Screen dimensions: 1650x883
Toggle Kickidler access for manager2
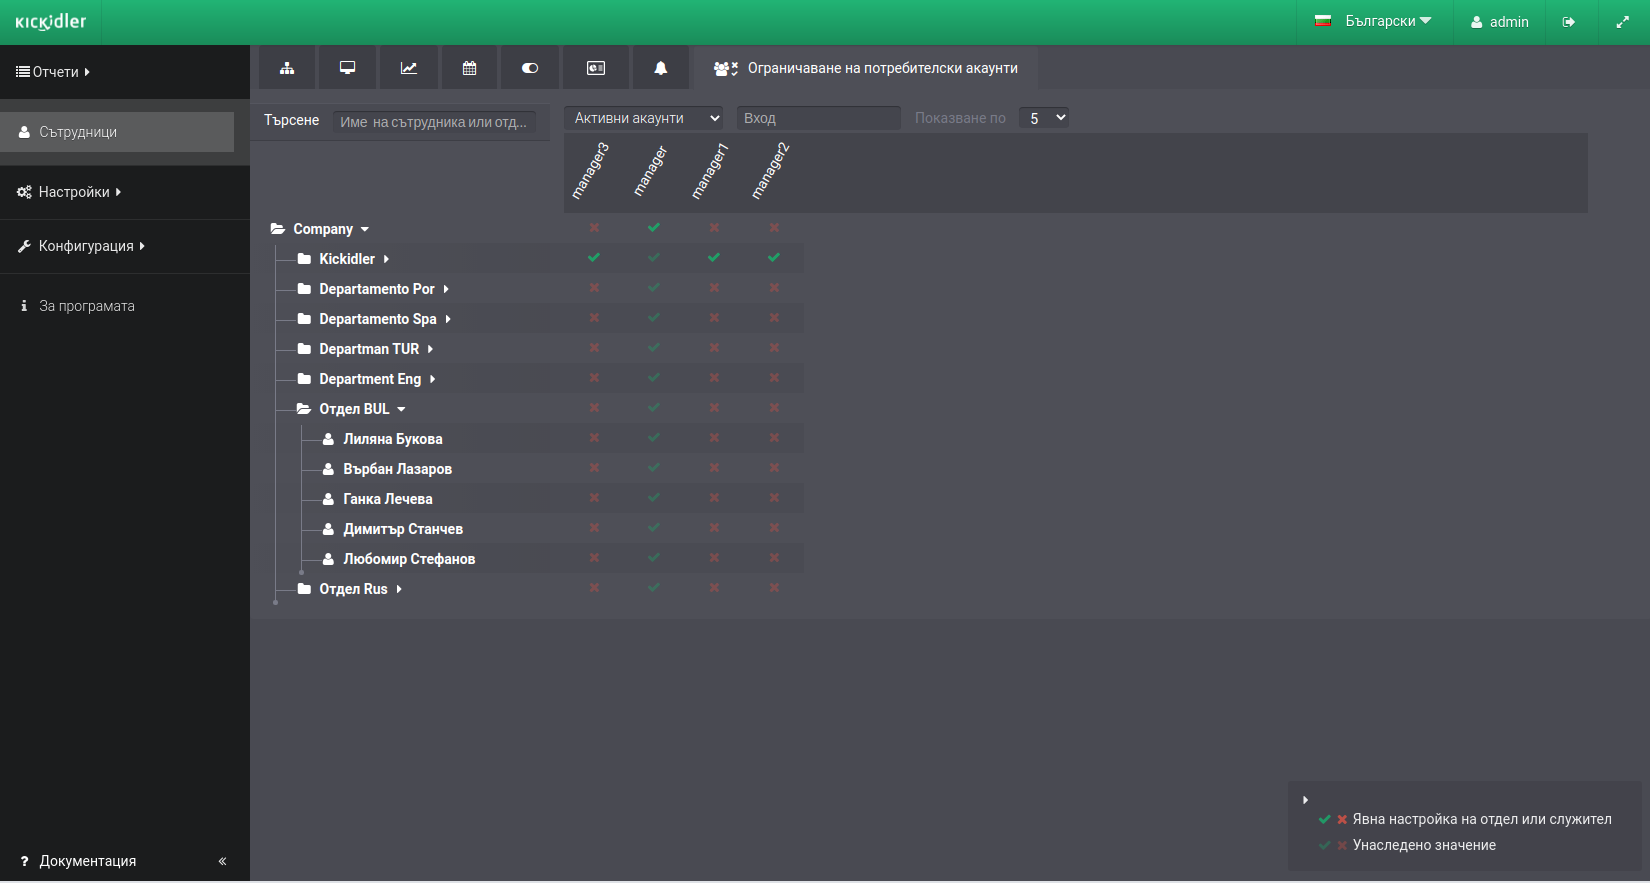[774, 258]
